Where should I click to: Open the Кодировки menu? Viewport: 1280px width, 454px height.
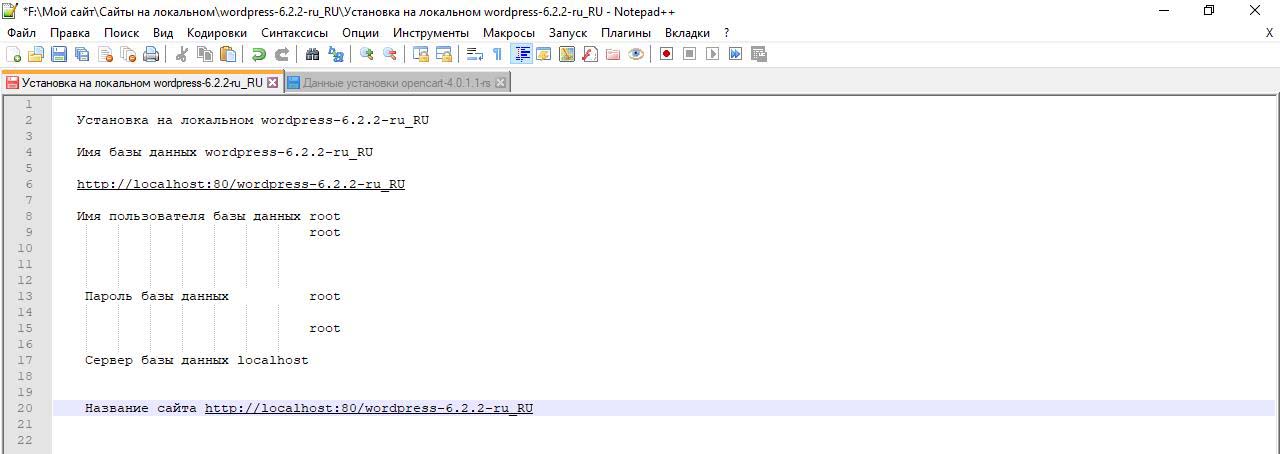pyautogui.click(x=216, y=33)
